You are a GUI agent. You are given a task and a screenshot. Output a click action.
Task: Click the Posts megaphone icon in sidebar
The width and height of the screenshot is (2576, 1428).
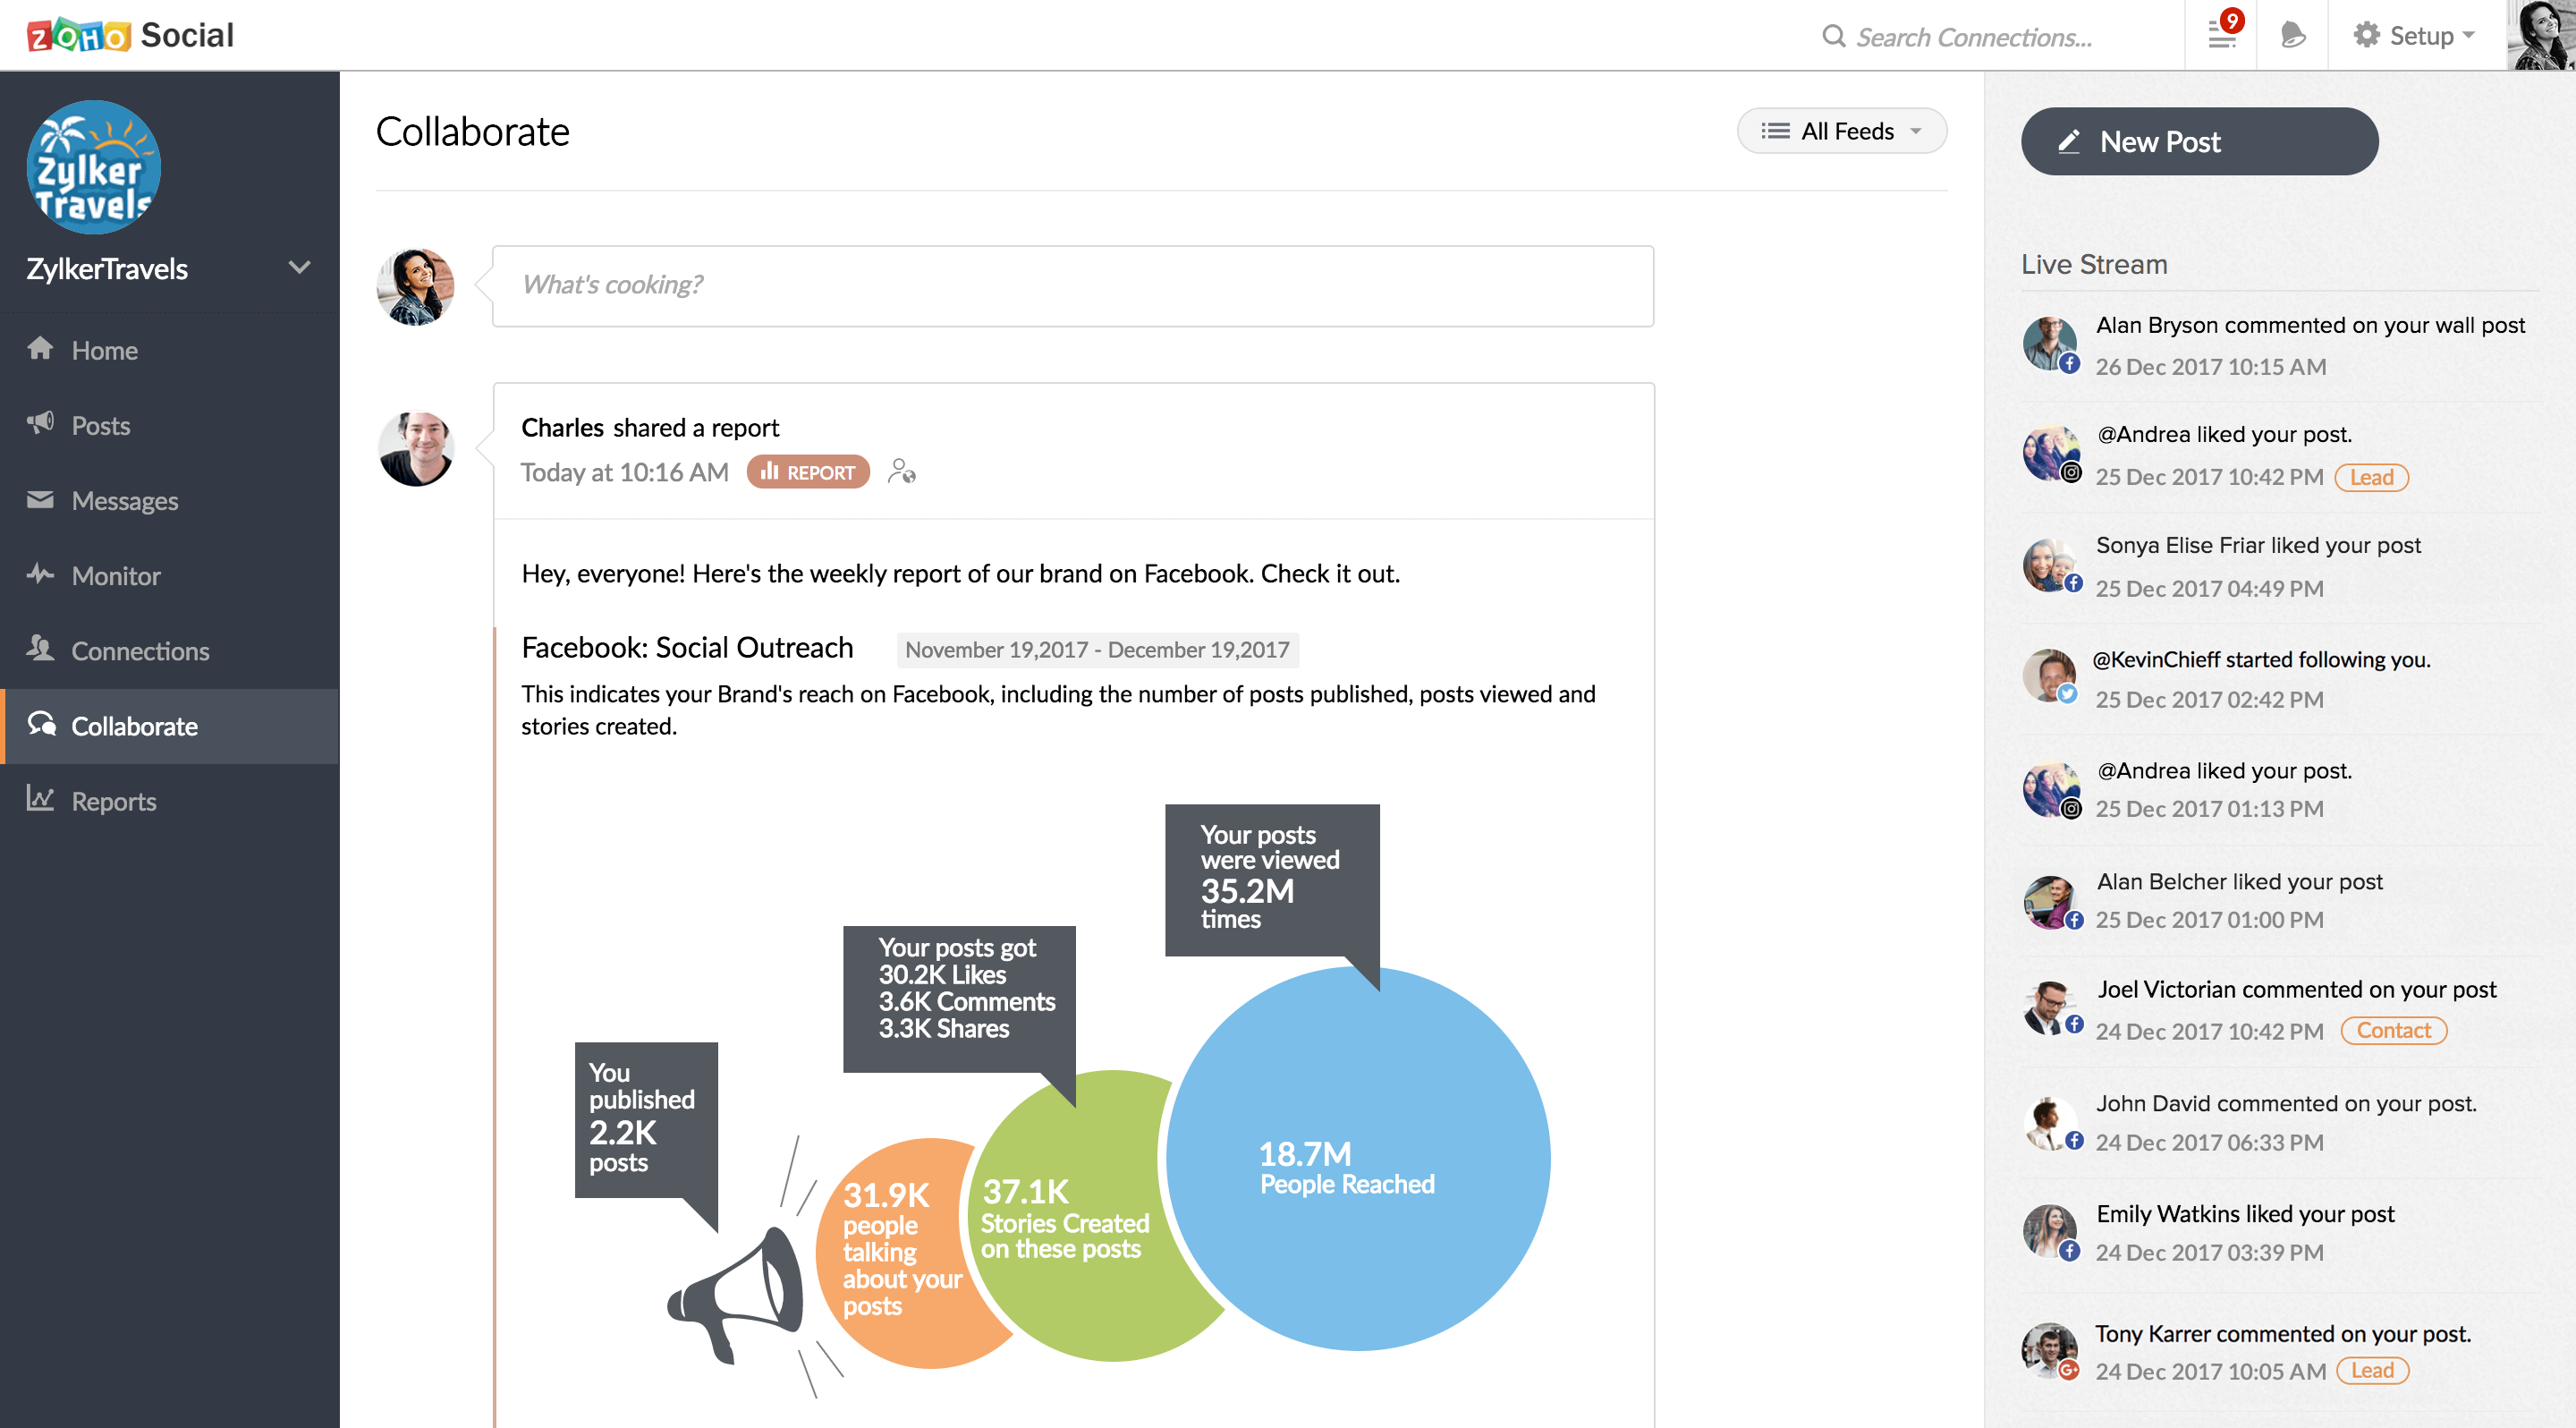(40, 424)
